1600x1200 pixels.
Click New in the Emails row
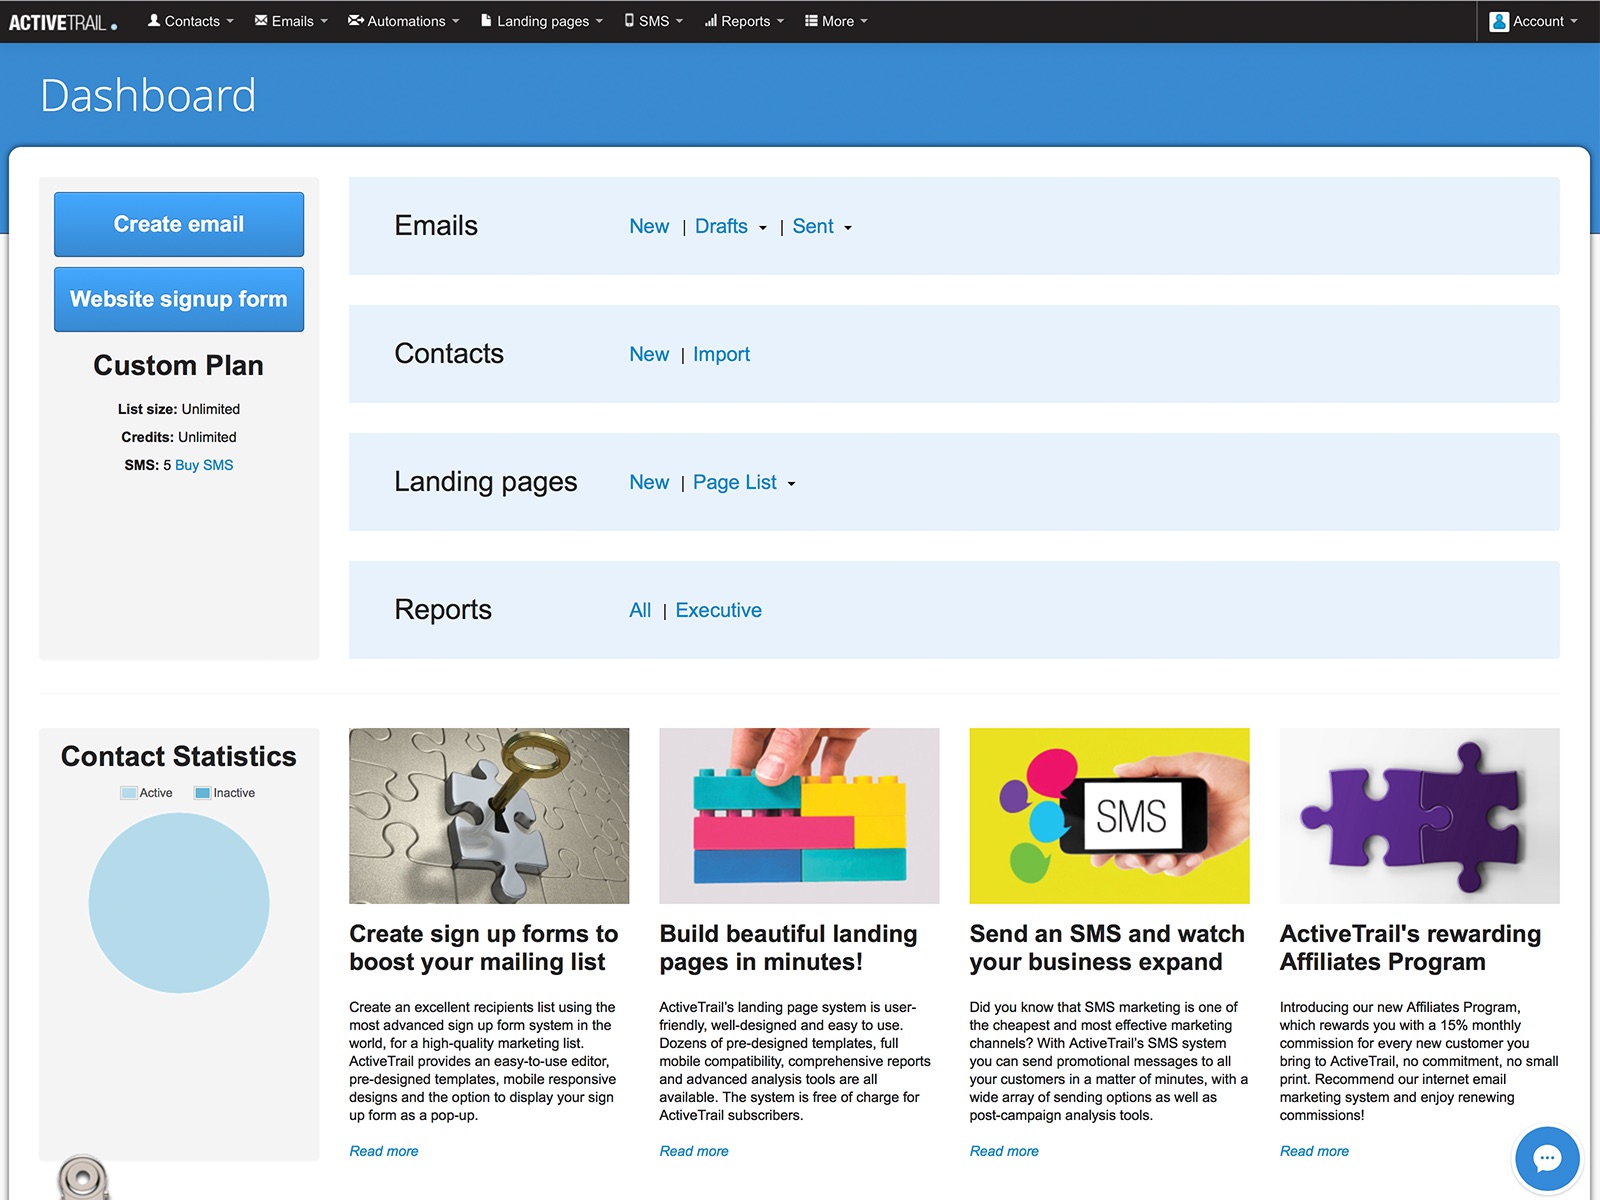(649, 226)
